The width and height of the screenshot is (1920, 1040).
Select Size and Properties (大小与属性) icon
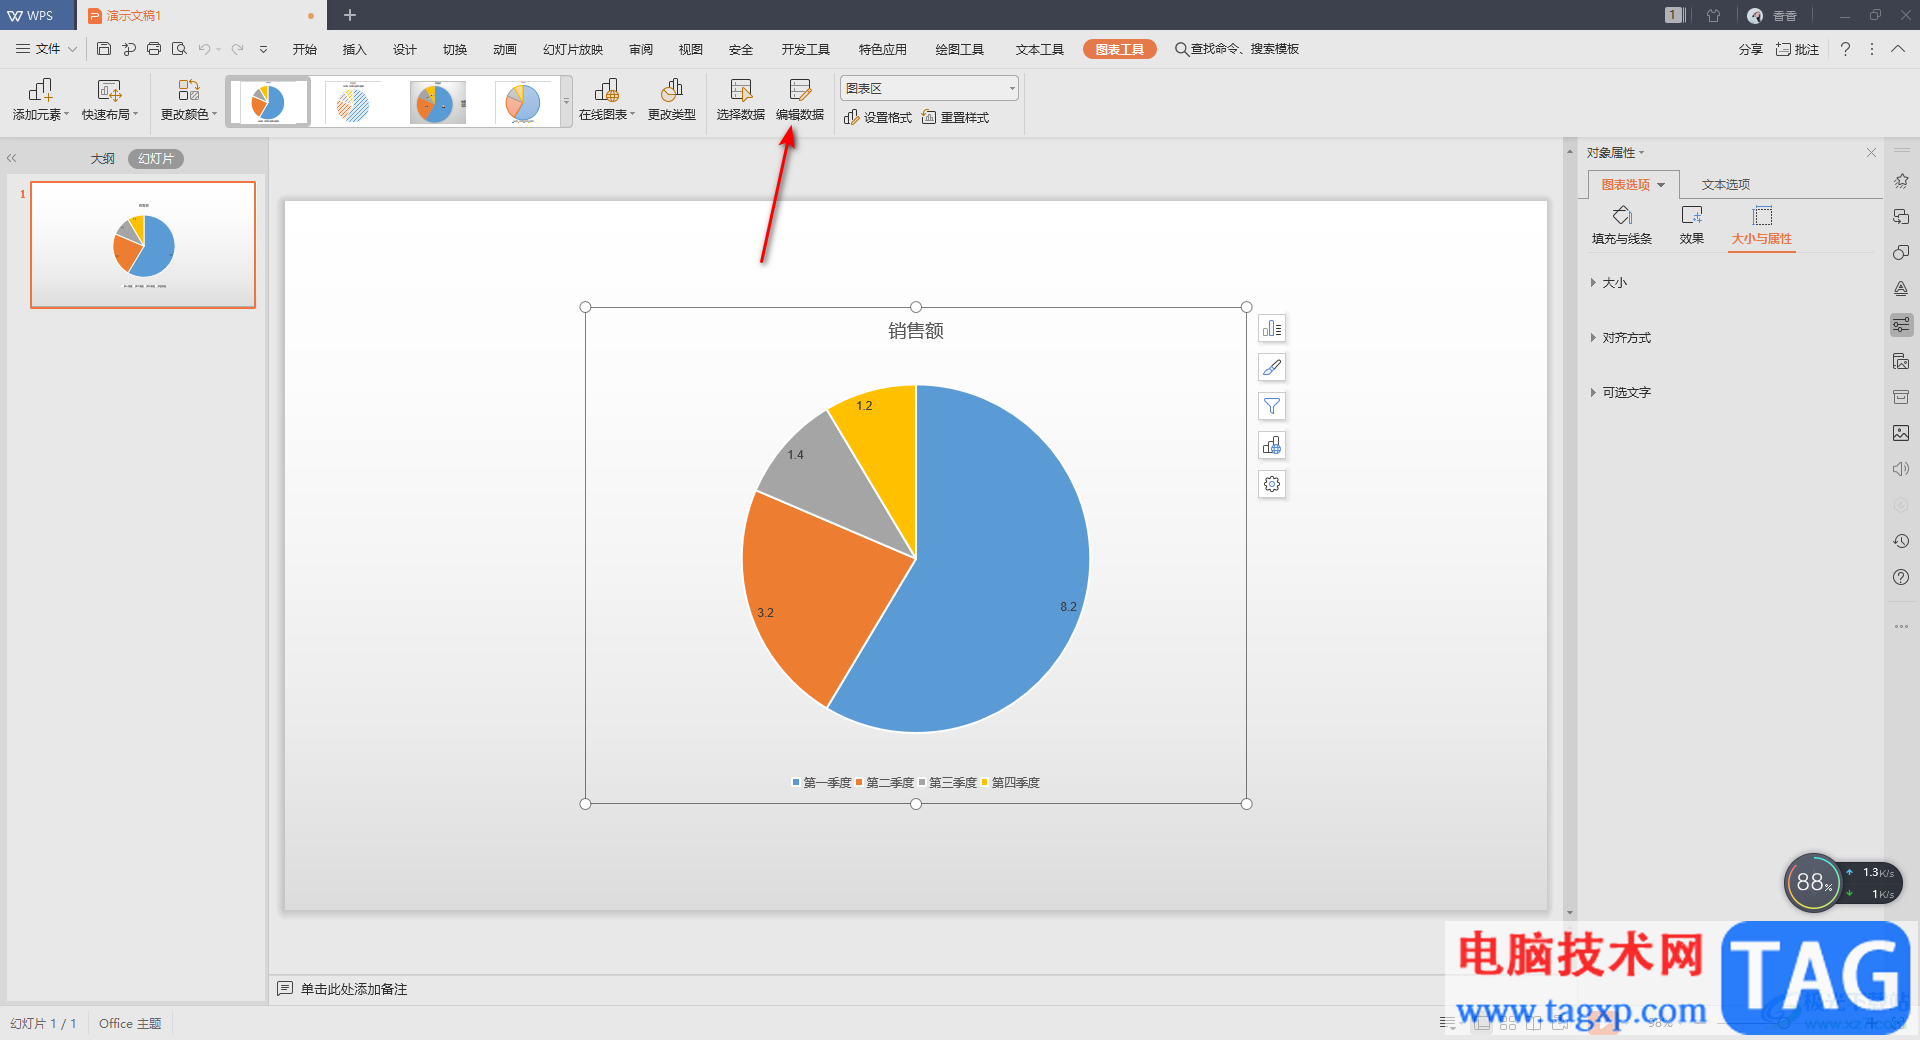click(x=1762, y=225)
